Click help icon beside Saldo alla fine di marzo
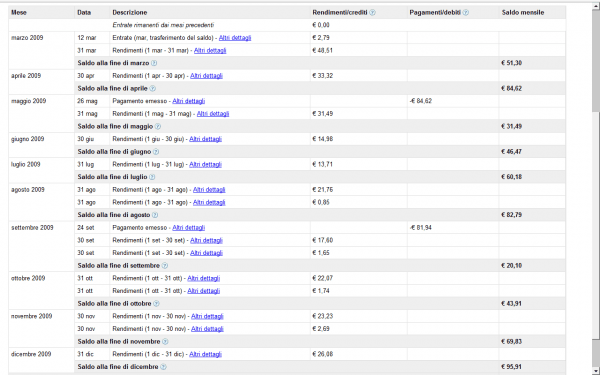The width and height of the screenshot is (600, 375). pos(154,63)
